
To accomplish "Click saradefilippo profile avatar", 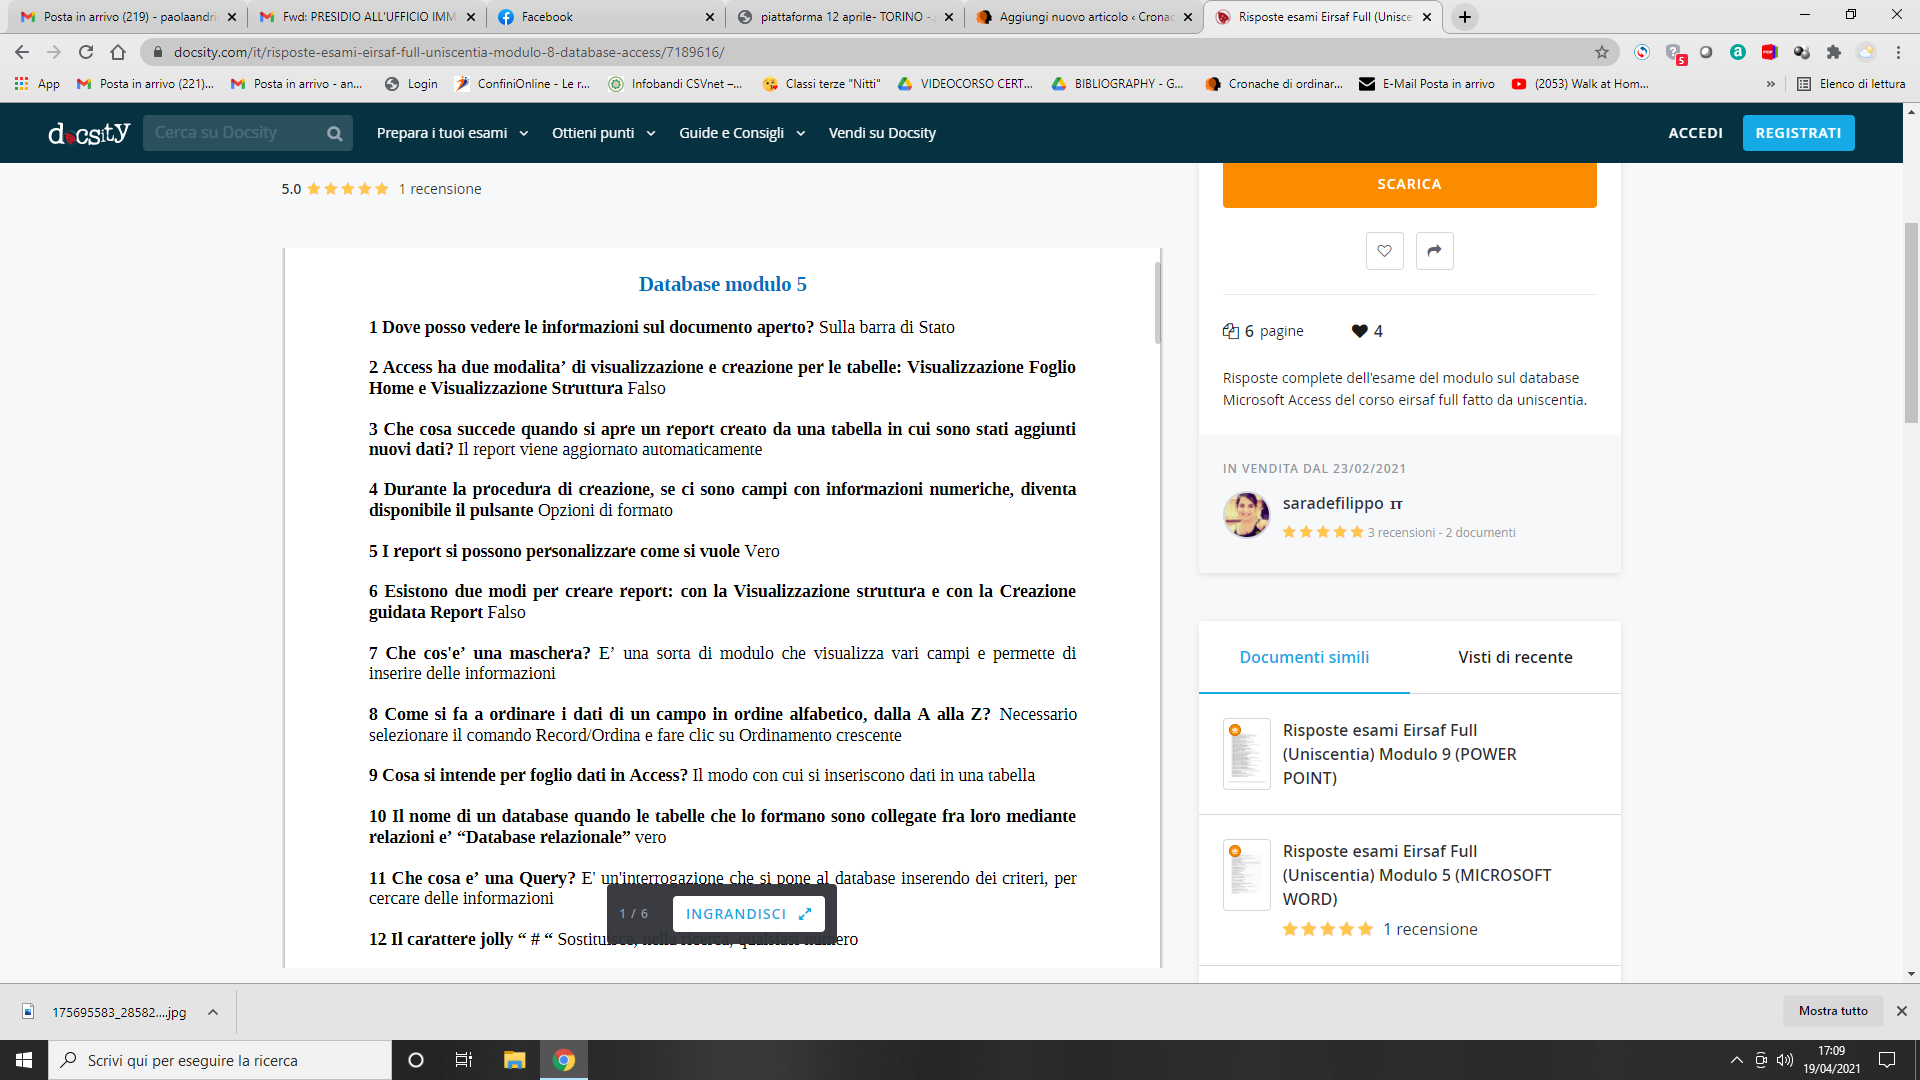I will pyautogui.click(x=1246, y=515).
